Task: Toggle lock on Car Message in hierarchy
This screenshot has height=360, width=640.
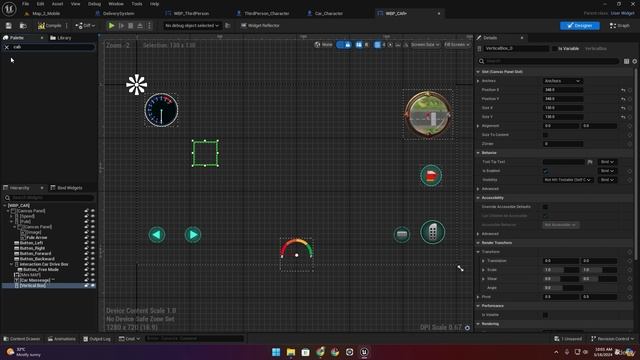Action: (86, 280)
